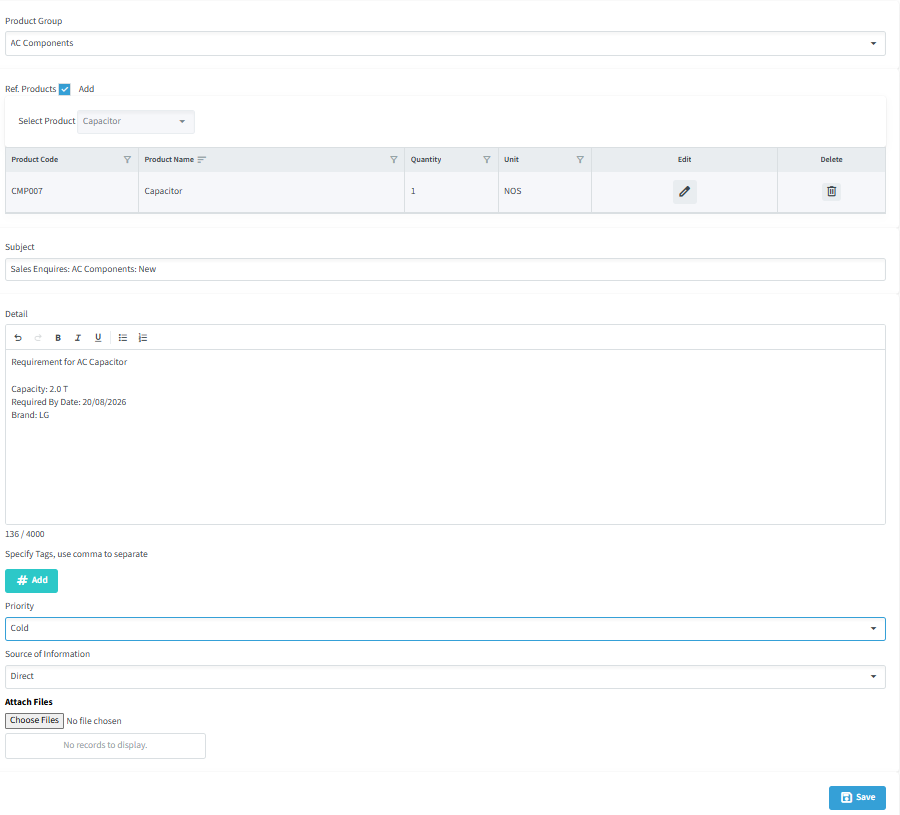The height and width of the screenshot is (815, 900).
Task: Delete the Capacitor row with trash icon
Action: tap(831, 191)
